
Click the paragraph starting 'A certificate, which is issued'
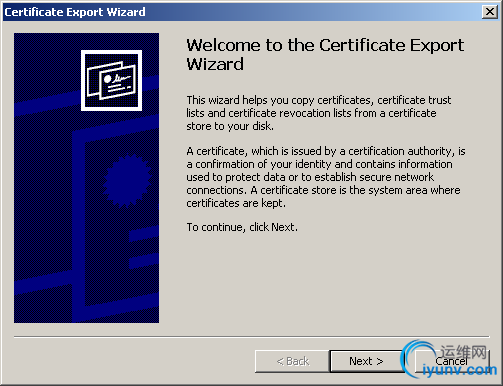[326, 177]
